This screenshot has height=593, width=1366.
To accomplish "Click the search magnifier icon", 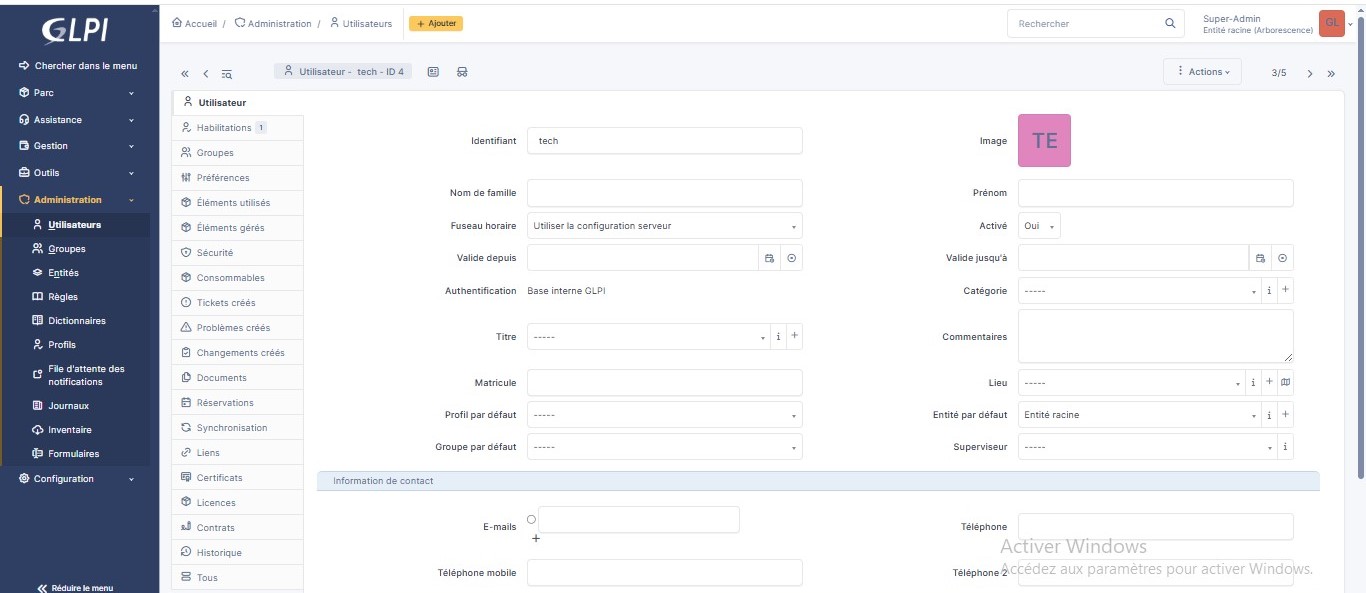I will pos(1170,24).
